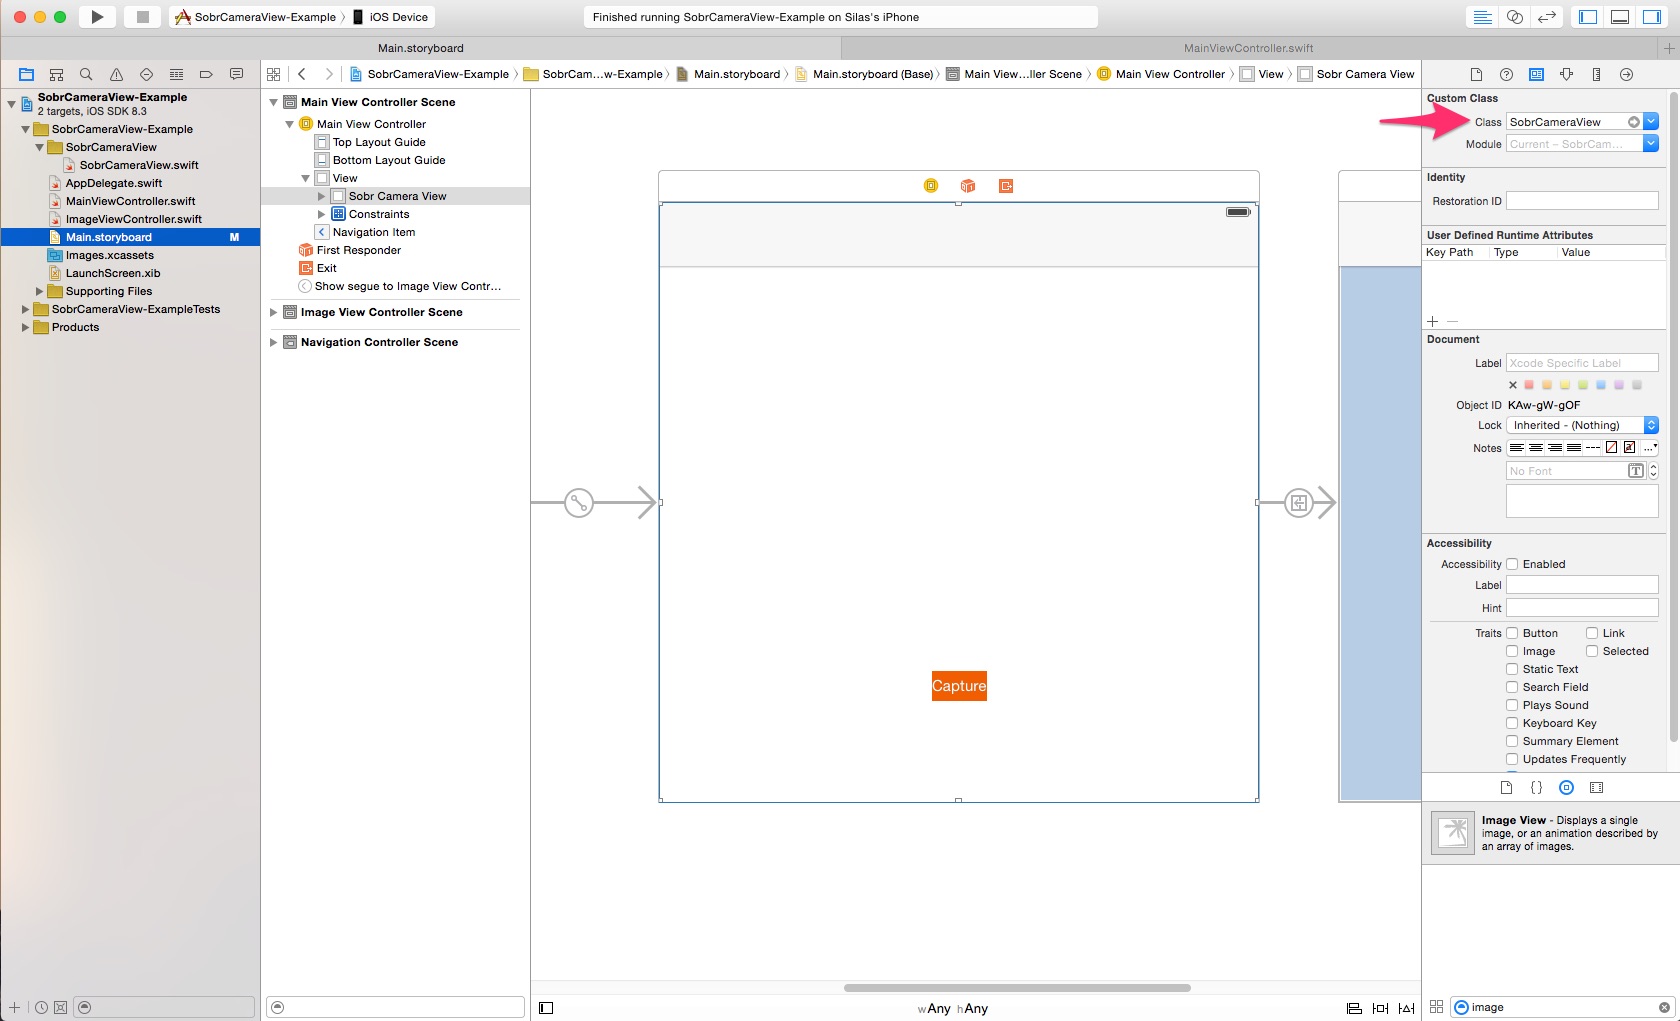Open Resolve Auto Layout Issues menu

click(x=1406, y=1008)
